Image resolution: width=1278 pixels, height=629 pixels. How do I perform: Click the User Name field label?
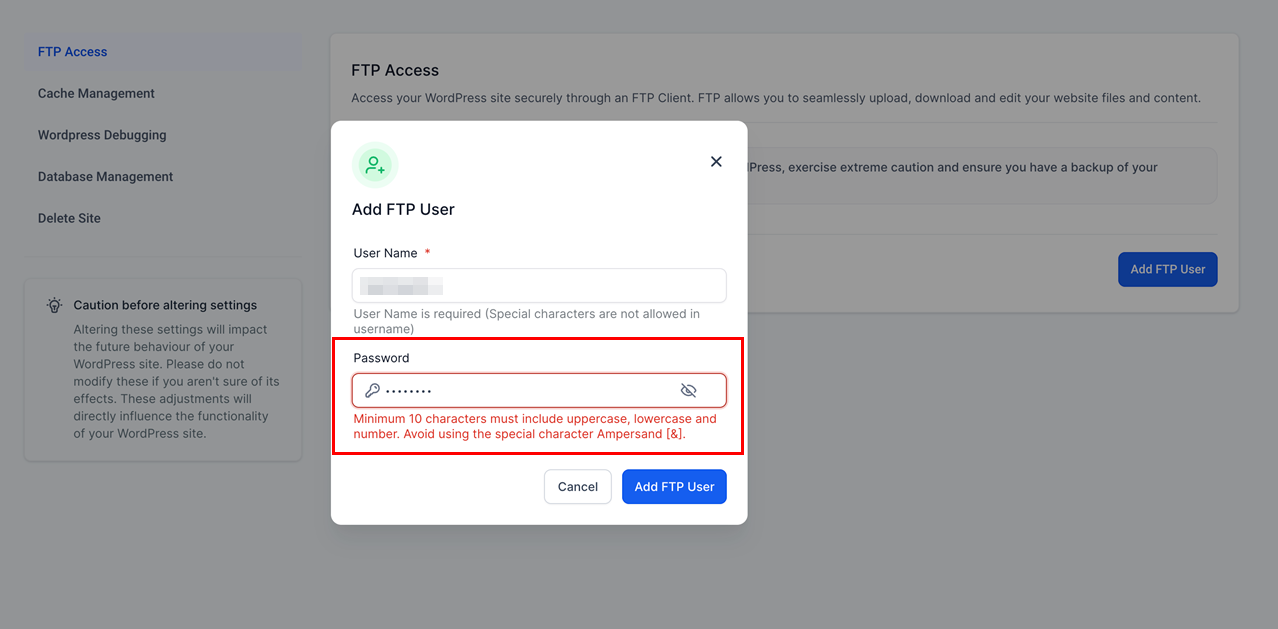pyautogui.click(x=385, y=253)
